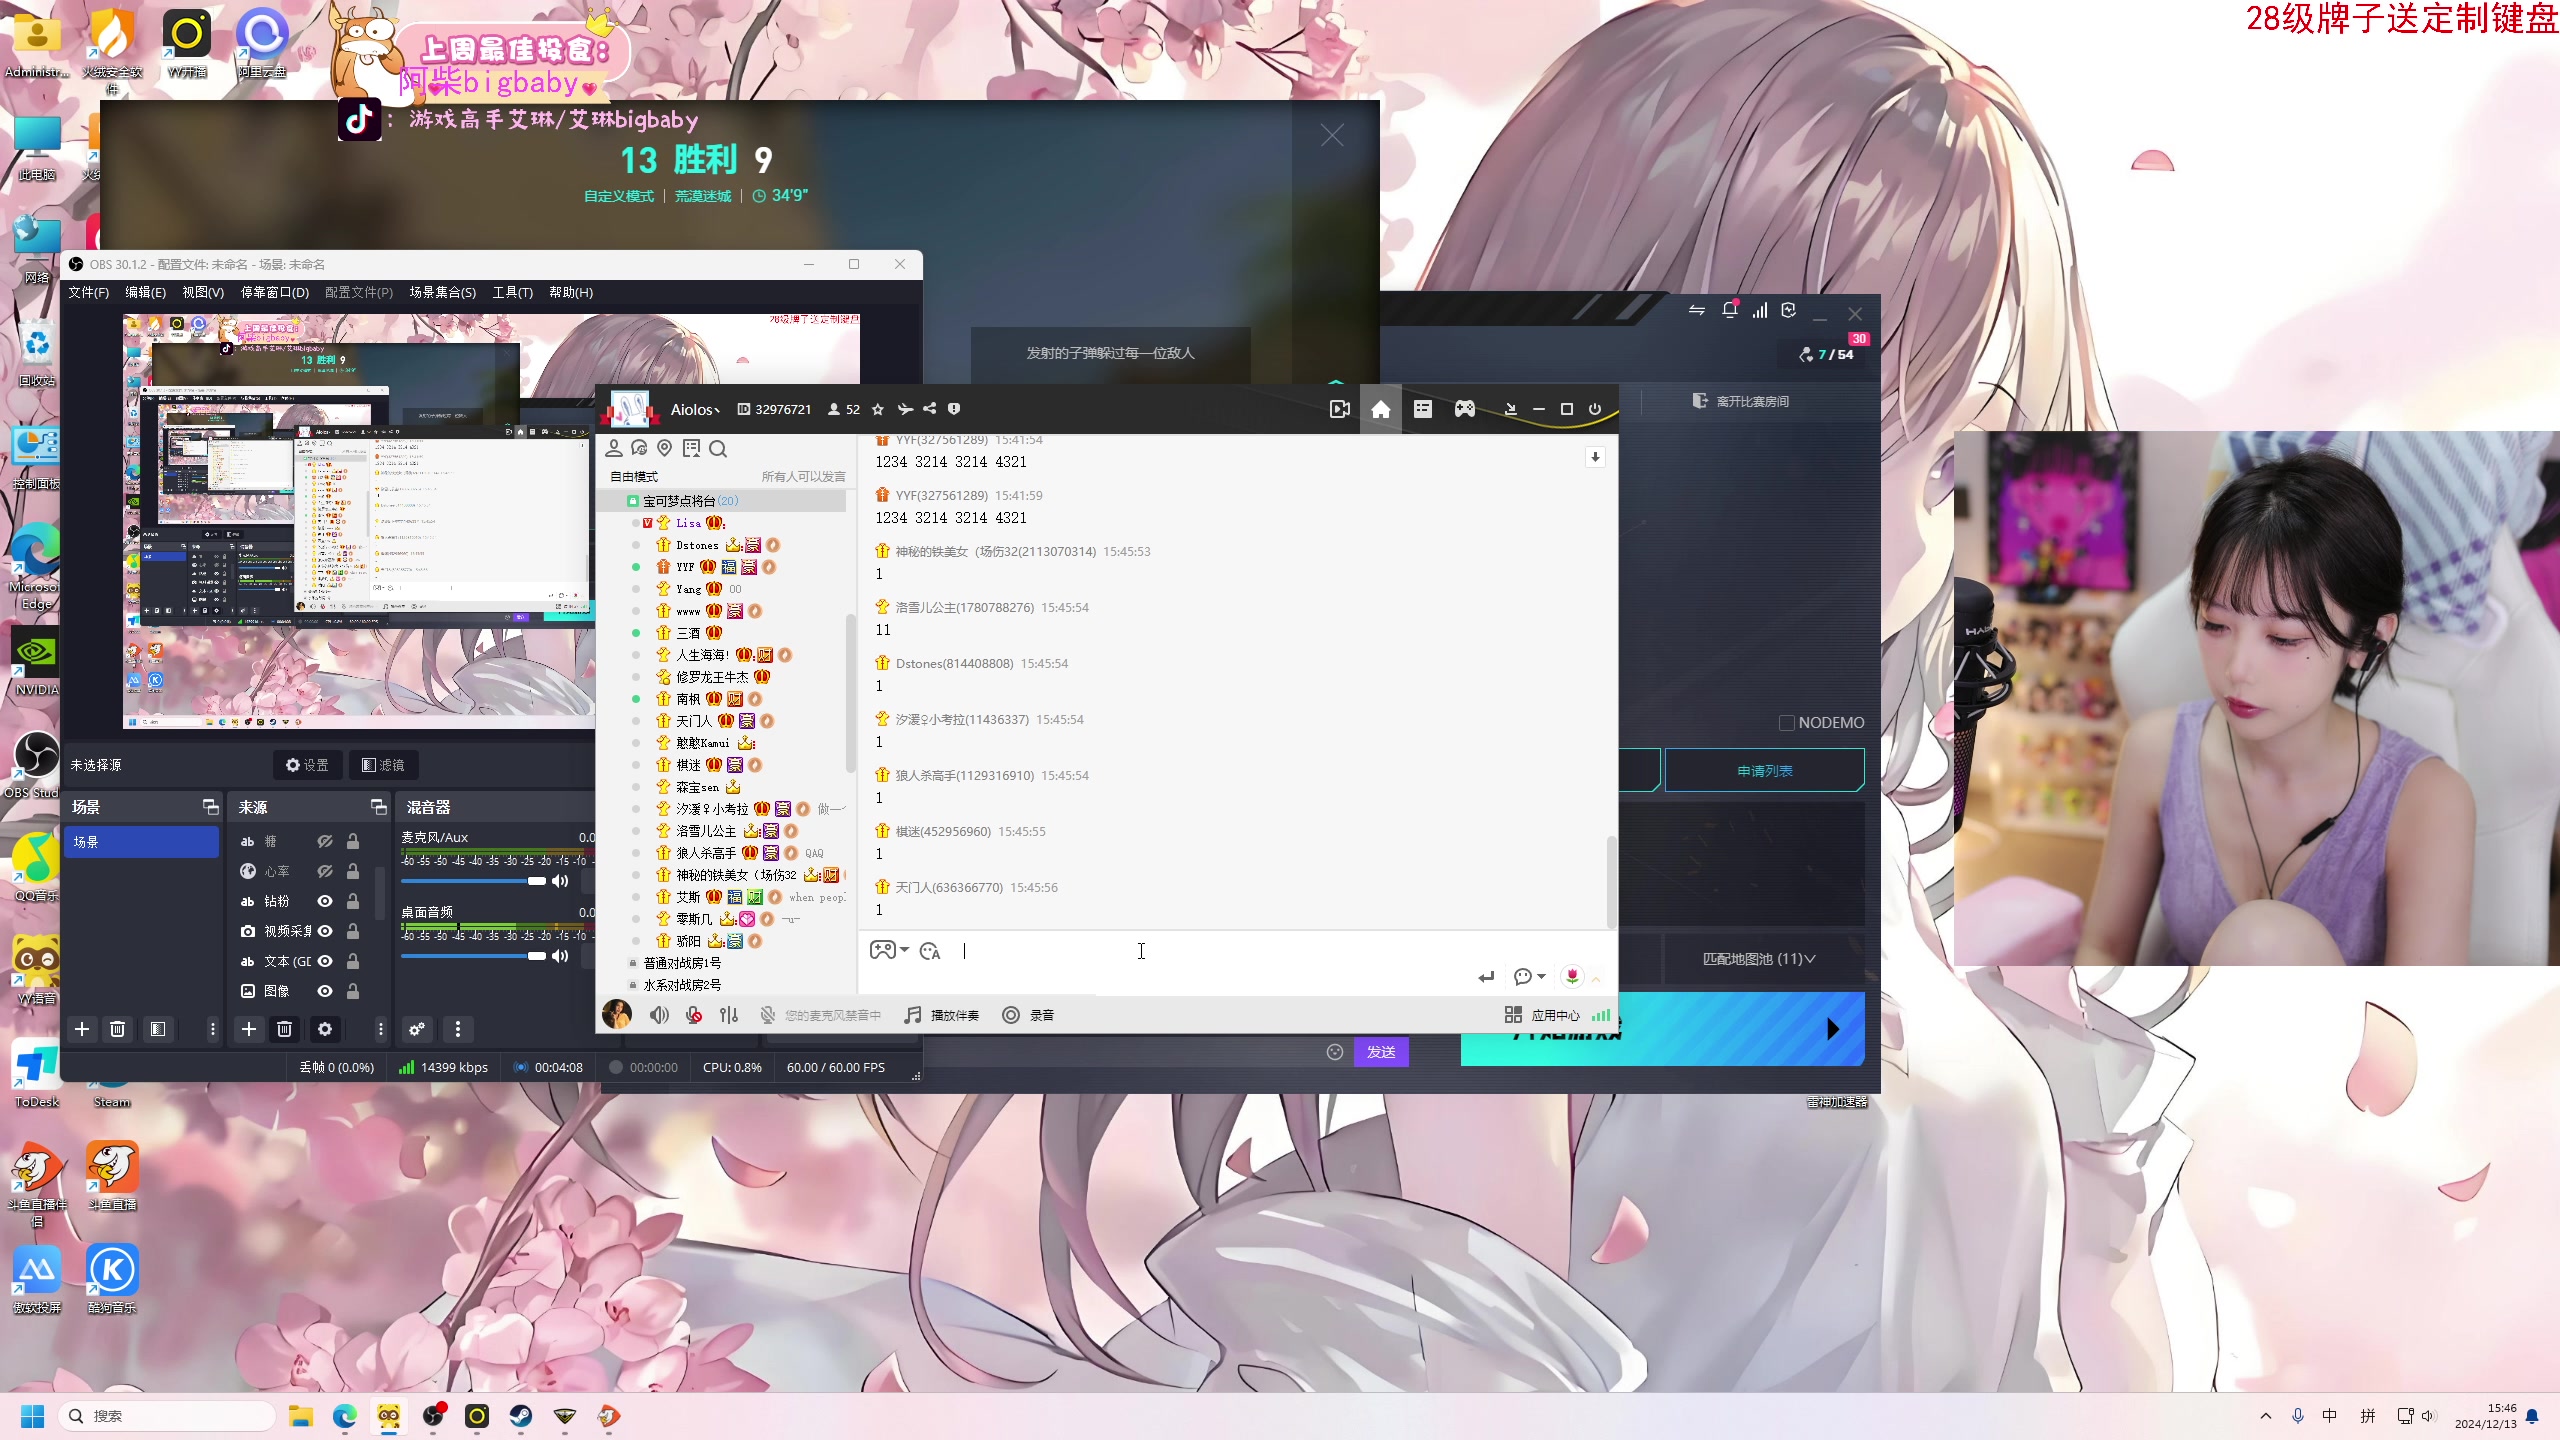The image size is (2560, 1440).
Task: Open the YY channel list icon beside home
Action: (x=1422, y=409)
